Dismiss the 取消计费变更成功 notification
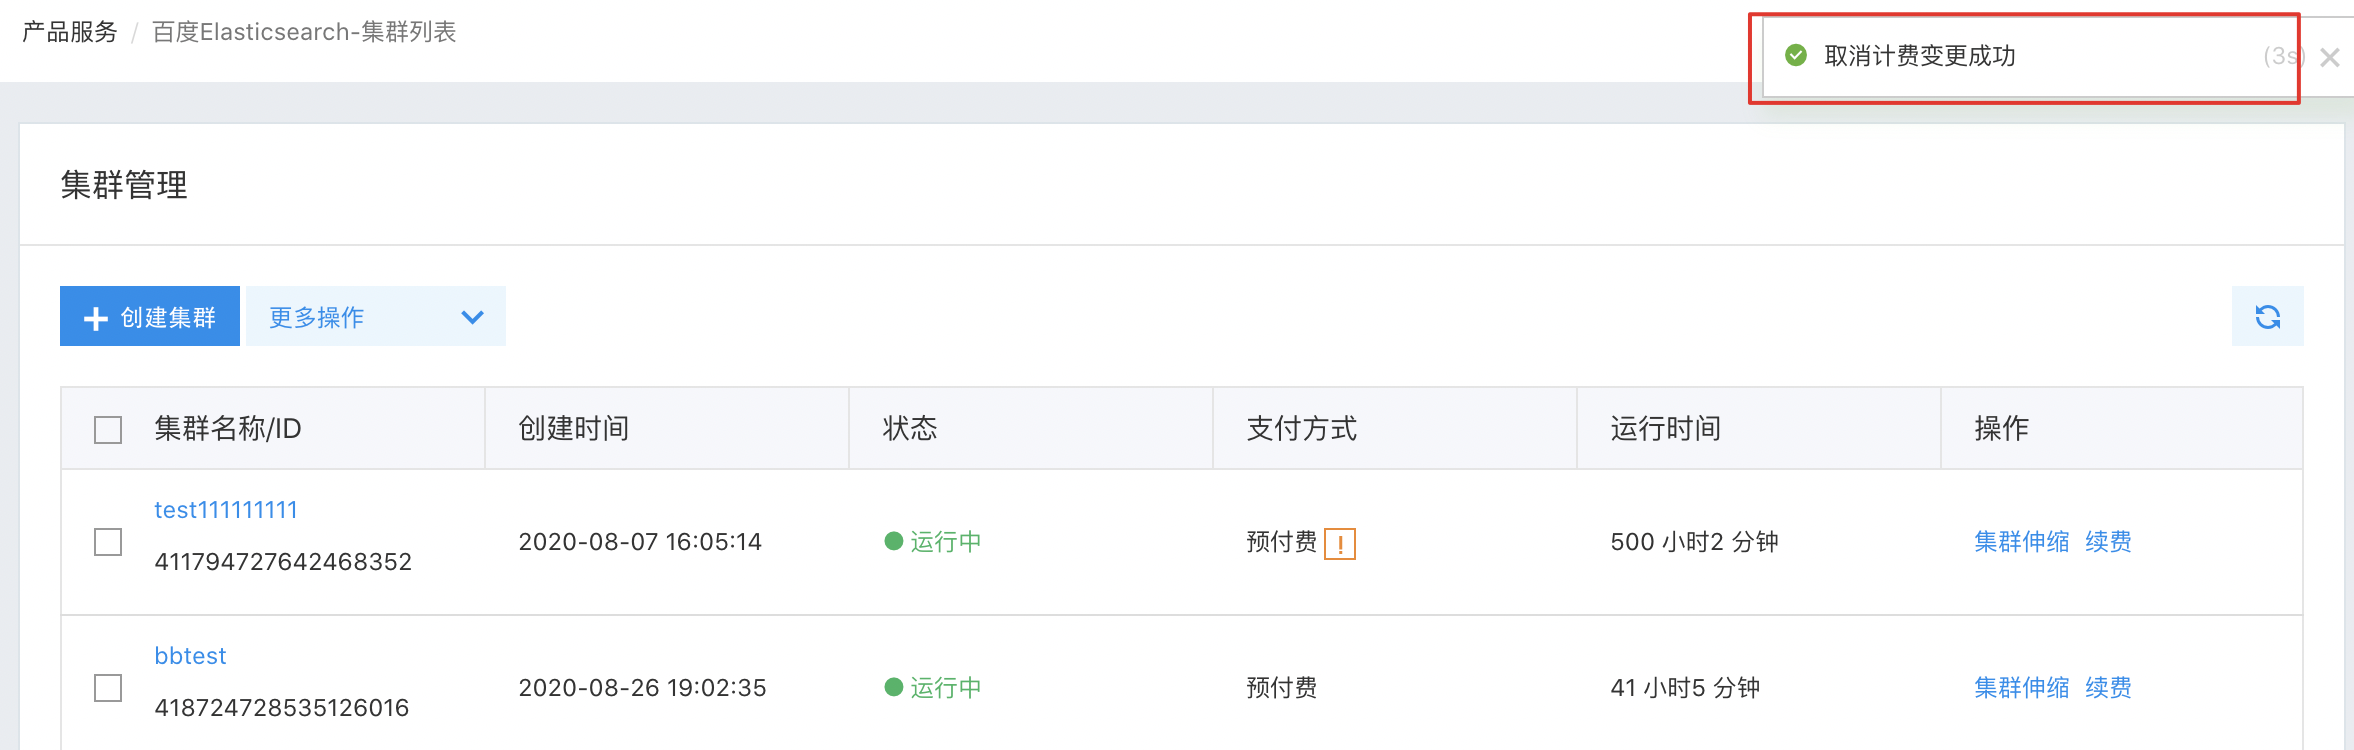 point(2330,57)
